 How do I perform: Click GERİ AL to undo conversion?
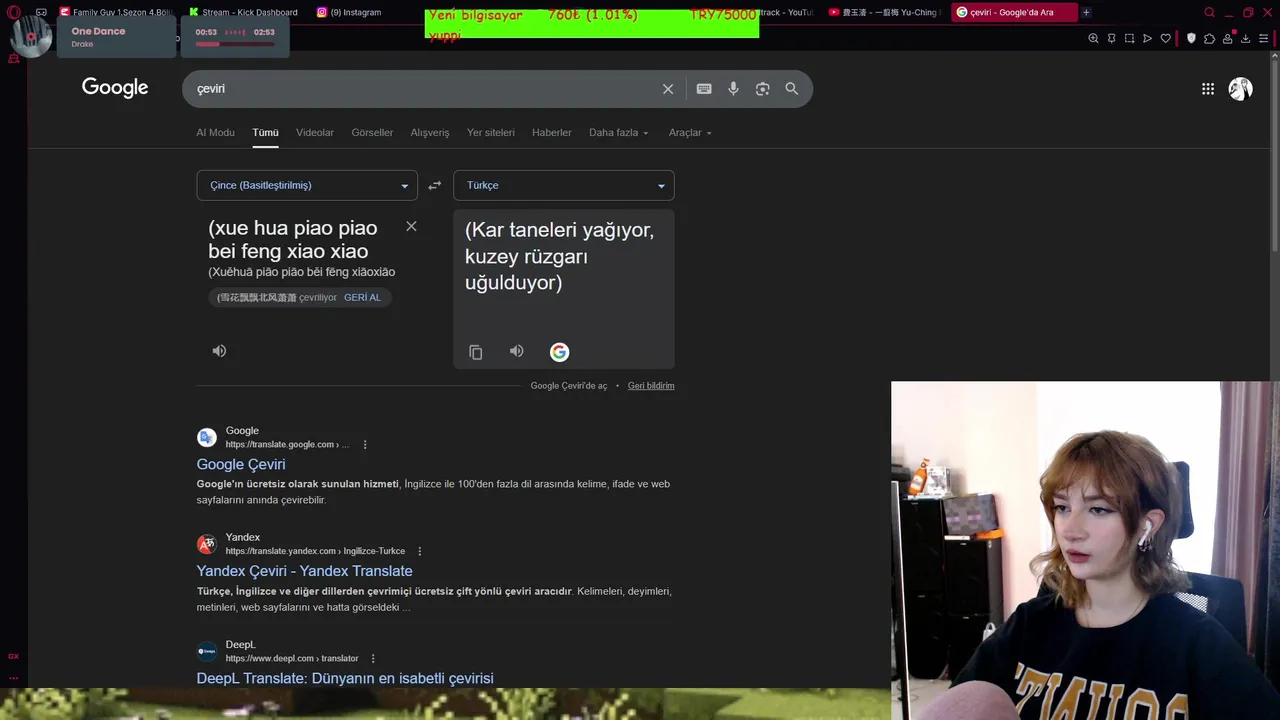point(362,297)
